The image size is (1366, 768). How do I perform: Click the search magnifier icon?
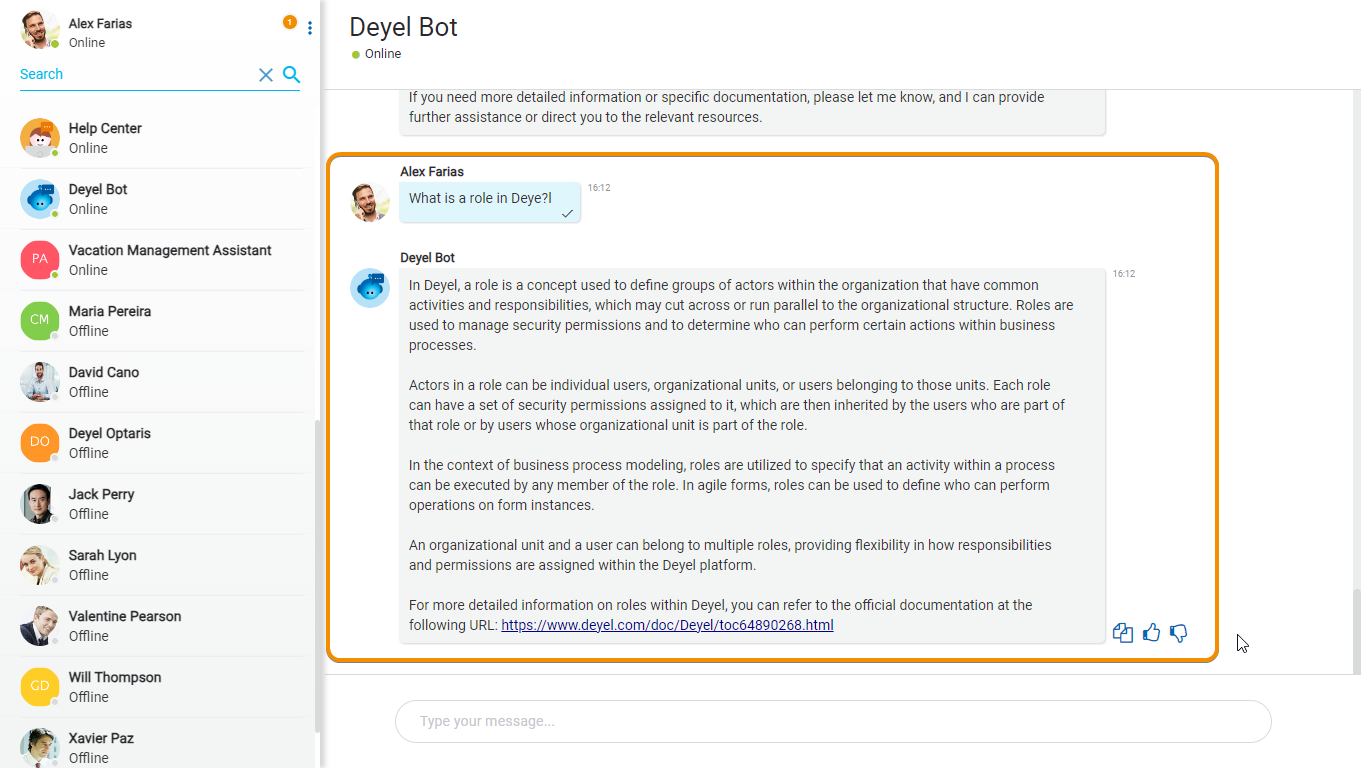tap(291, 74)
